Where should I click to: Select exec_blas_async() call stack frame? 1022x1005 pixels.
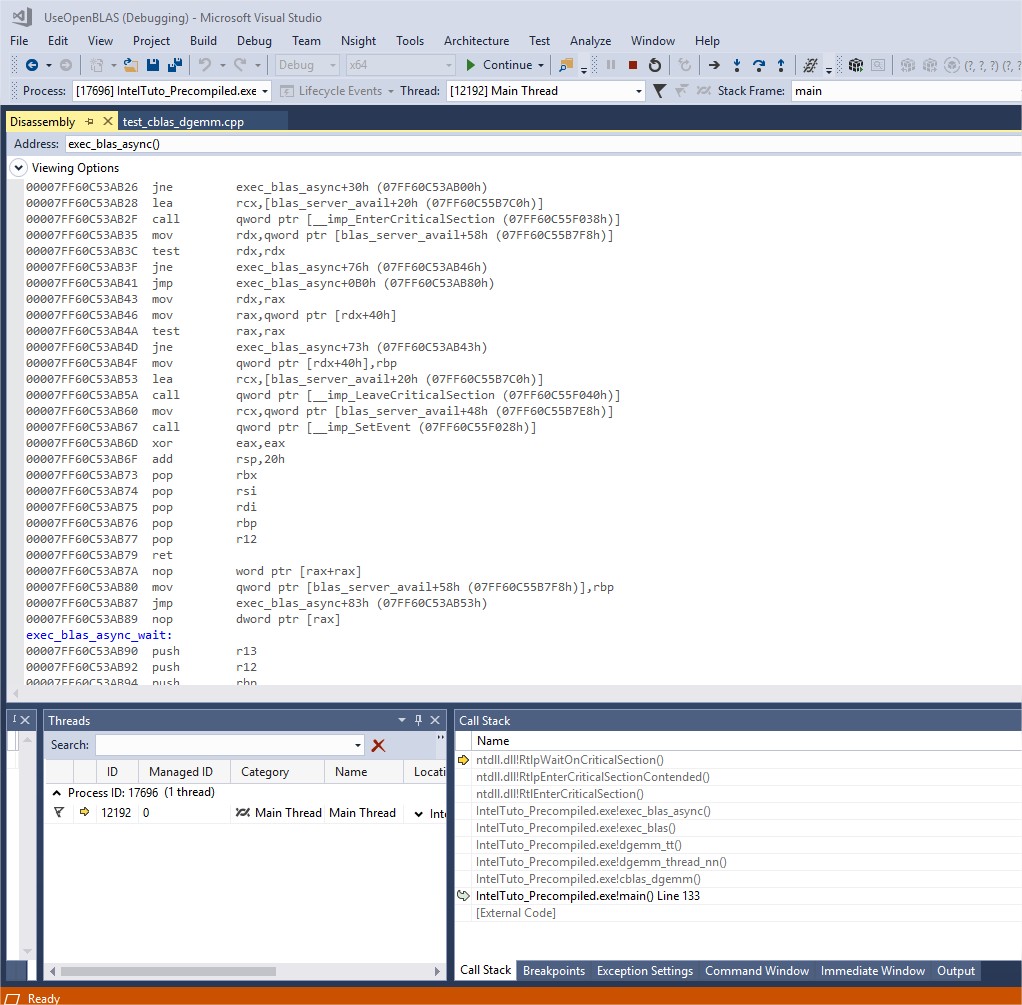(x=593, y=811)
